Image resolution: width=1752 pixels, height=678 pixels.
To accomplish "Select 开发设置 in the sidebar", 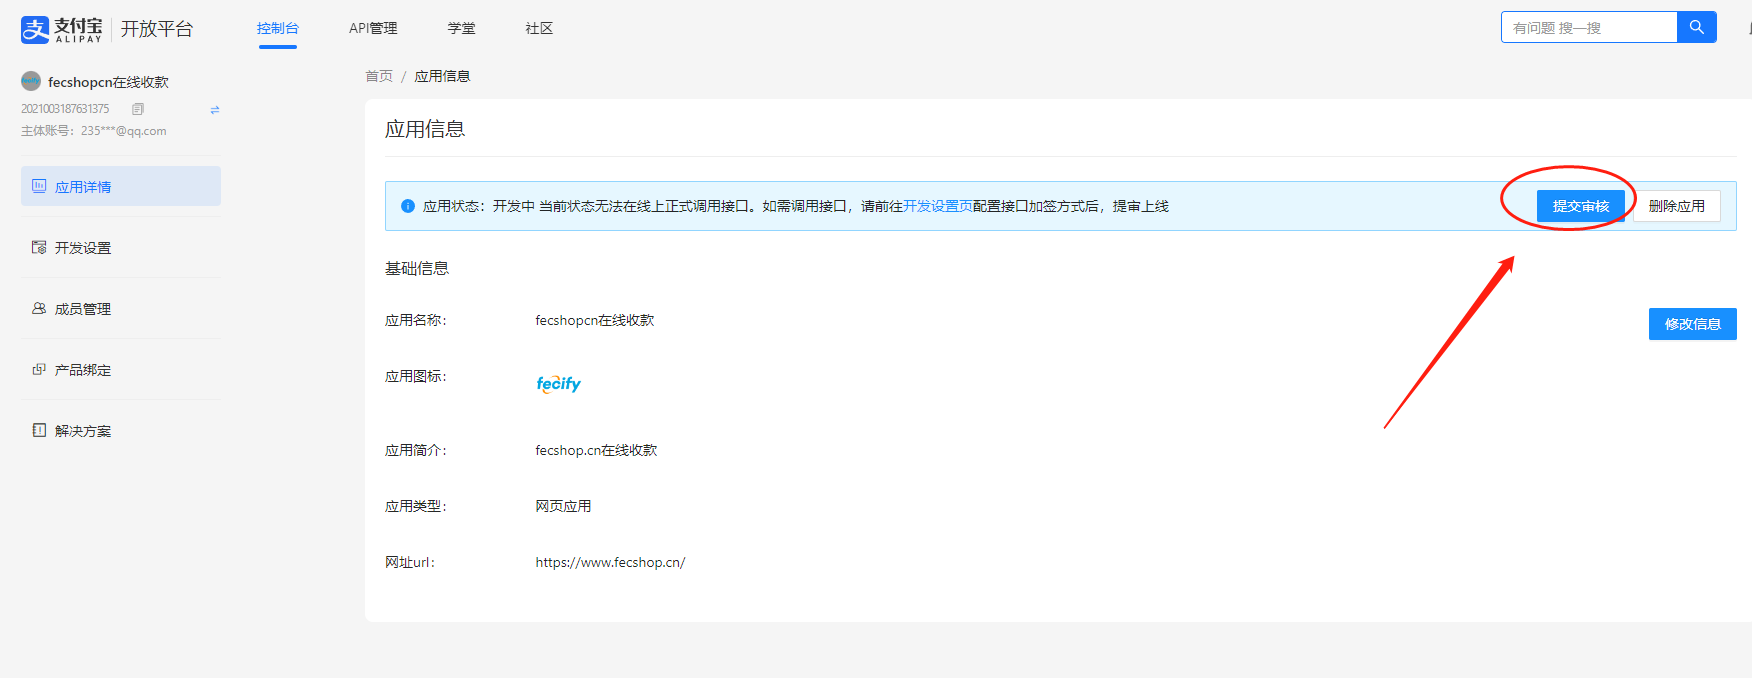I will click(x=121, y=247).
